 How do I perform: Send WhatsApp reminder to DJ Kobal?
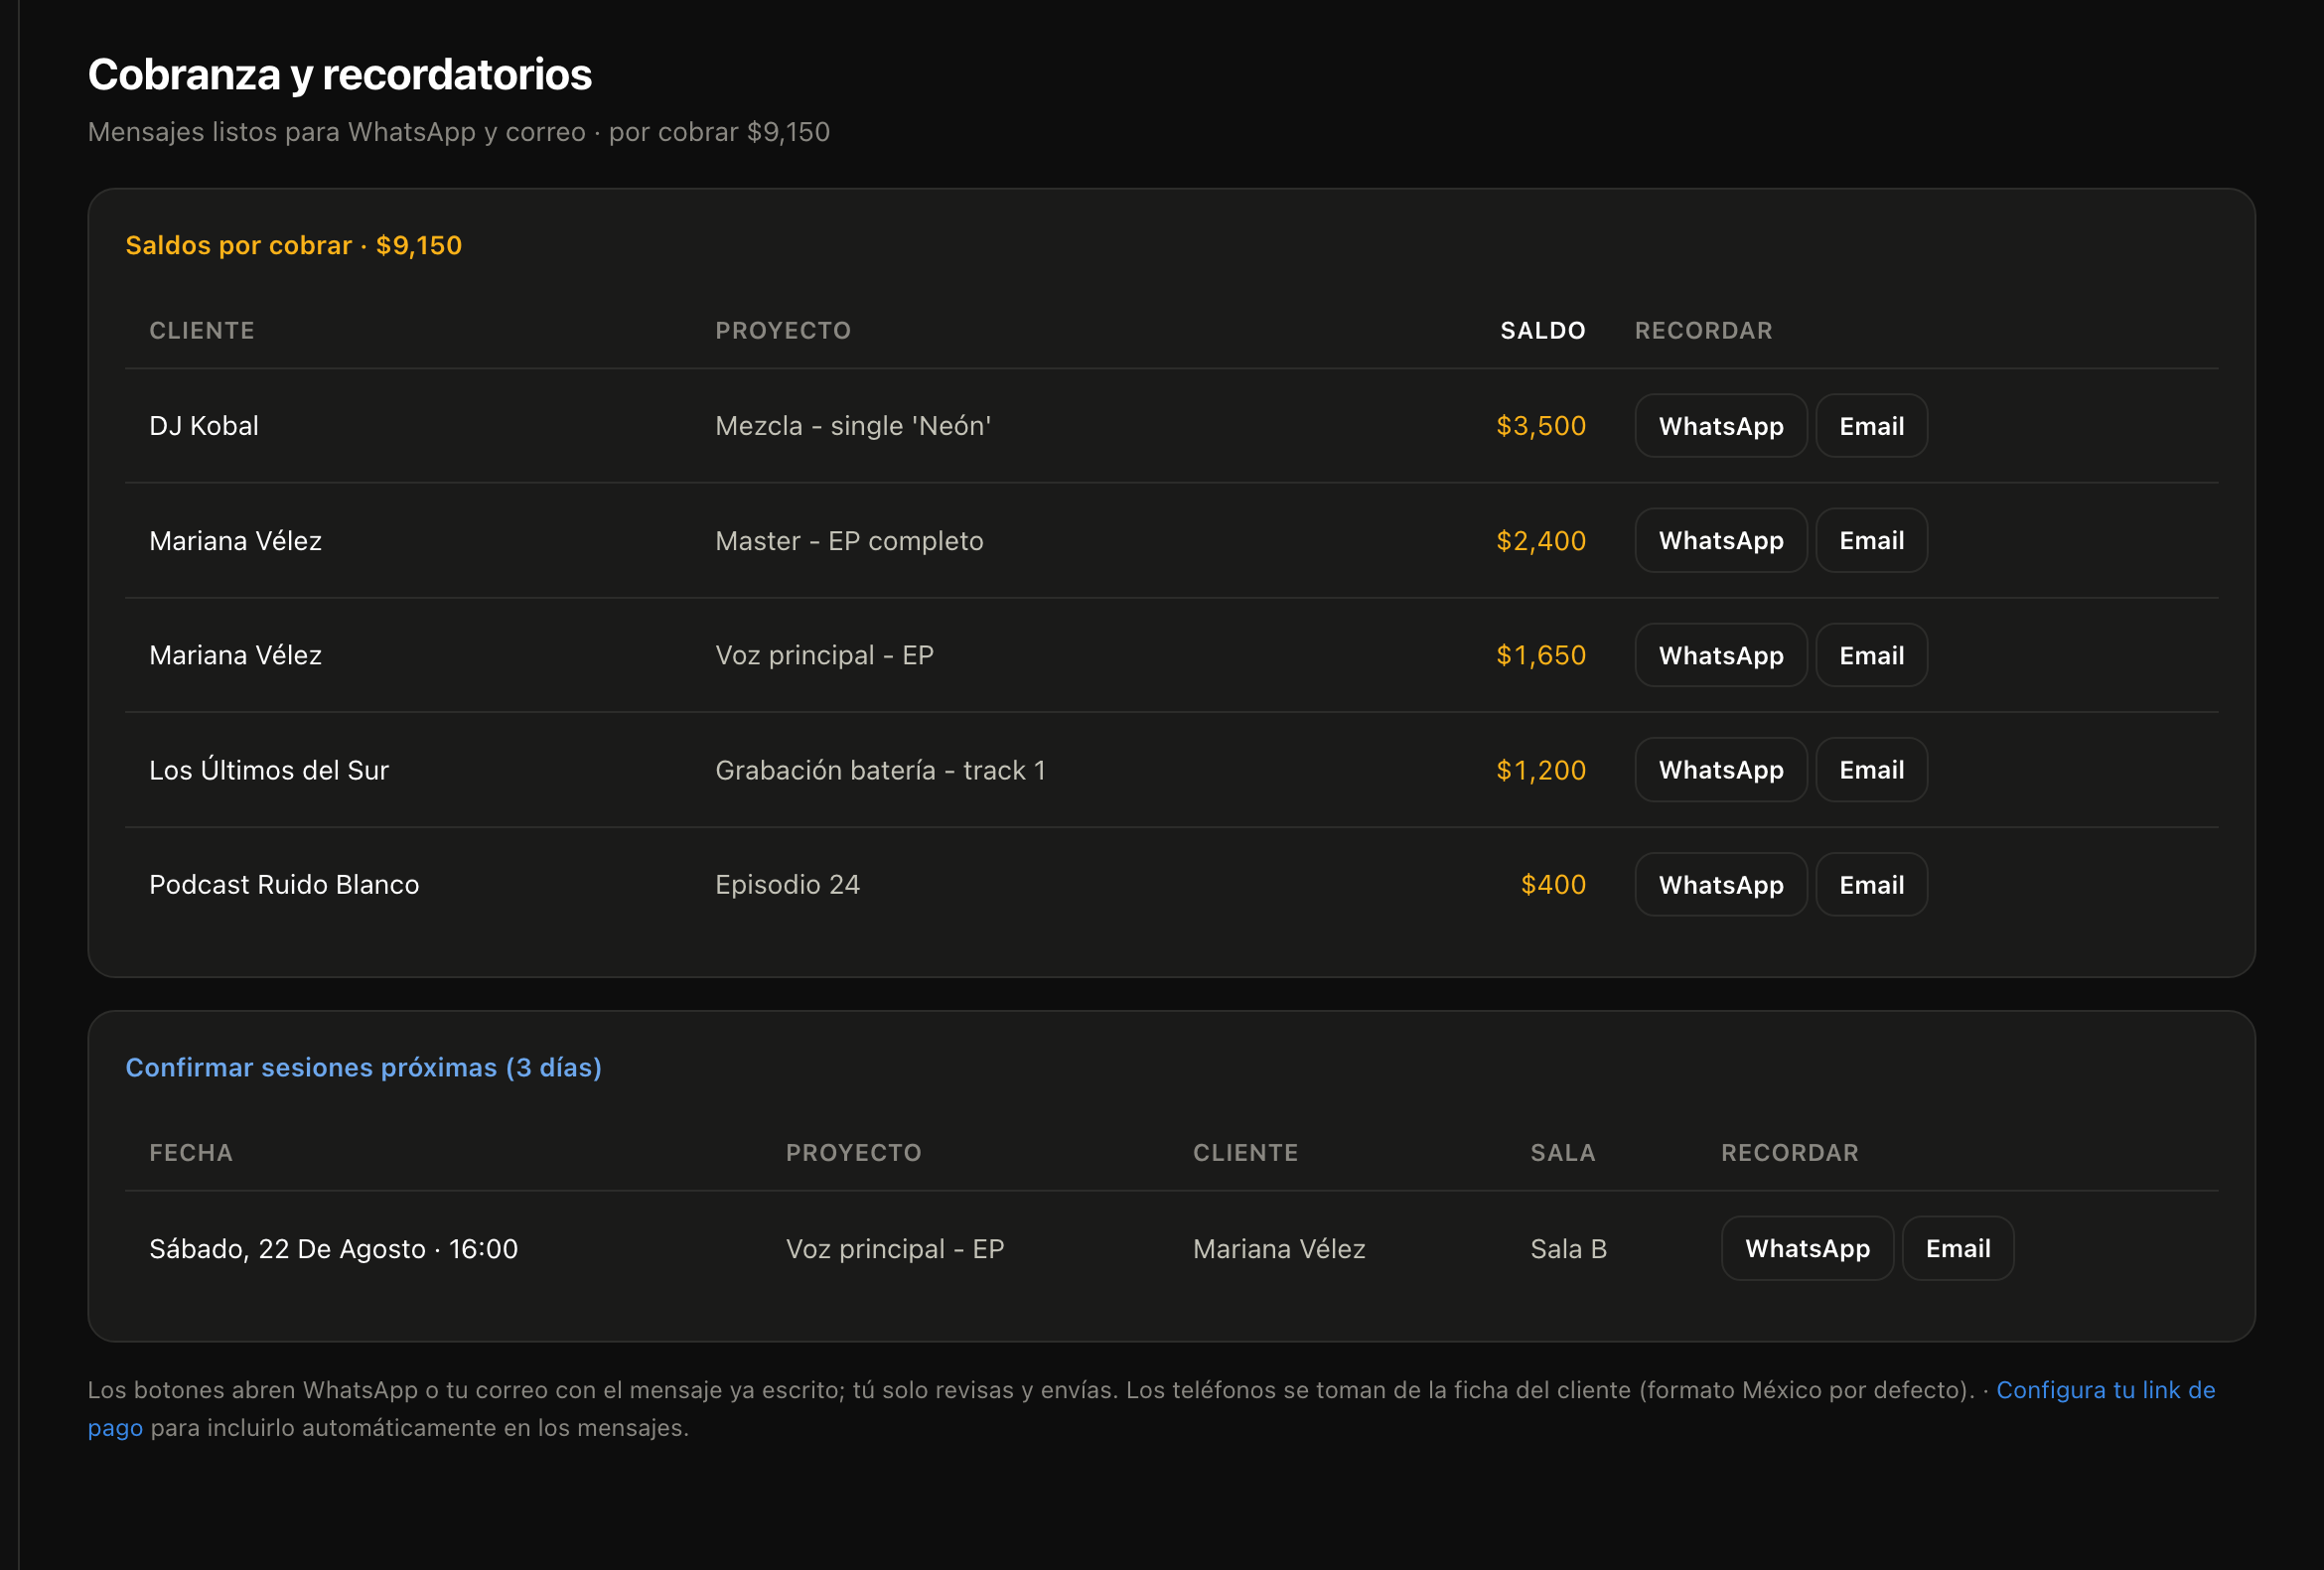tap(1720, 426)
